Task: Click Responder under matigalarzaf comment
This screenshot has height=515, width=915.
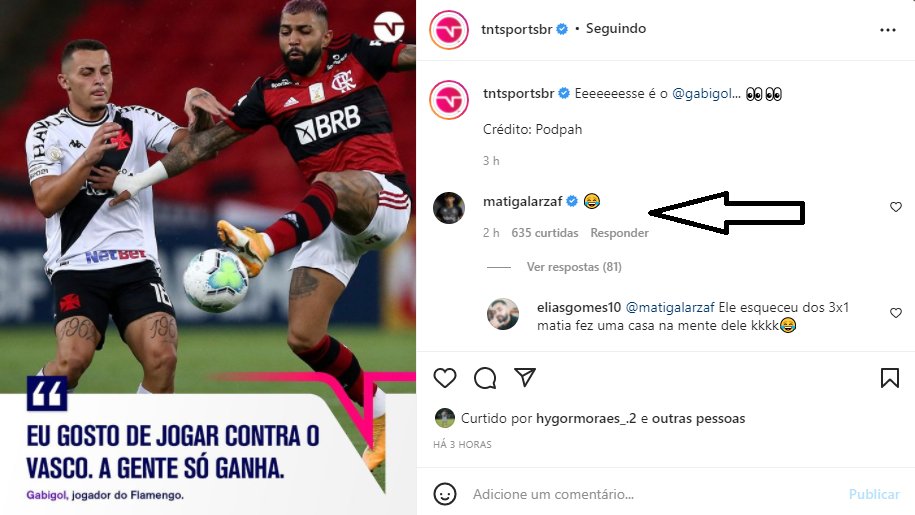Action: 619,233
